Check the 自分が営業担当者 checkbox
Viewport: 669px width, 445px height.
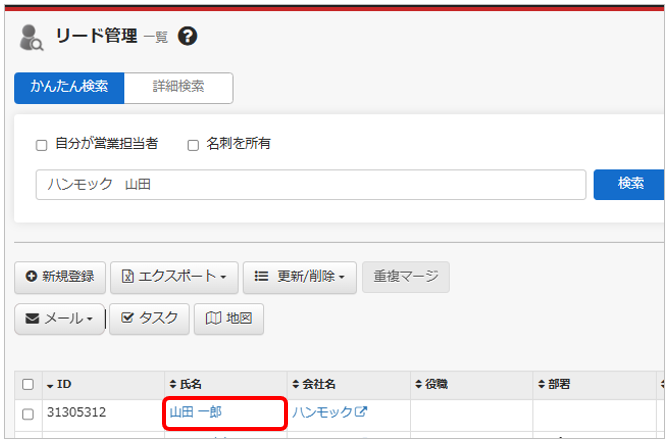(41, 145)
